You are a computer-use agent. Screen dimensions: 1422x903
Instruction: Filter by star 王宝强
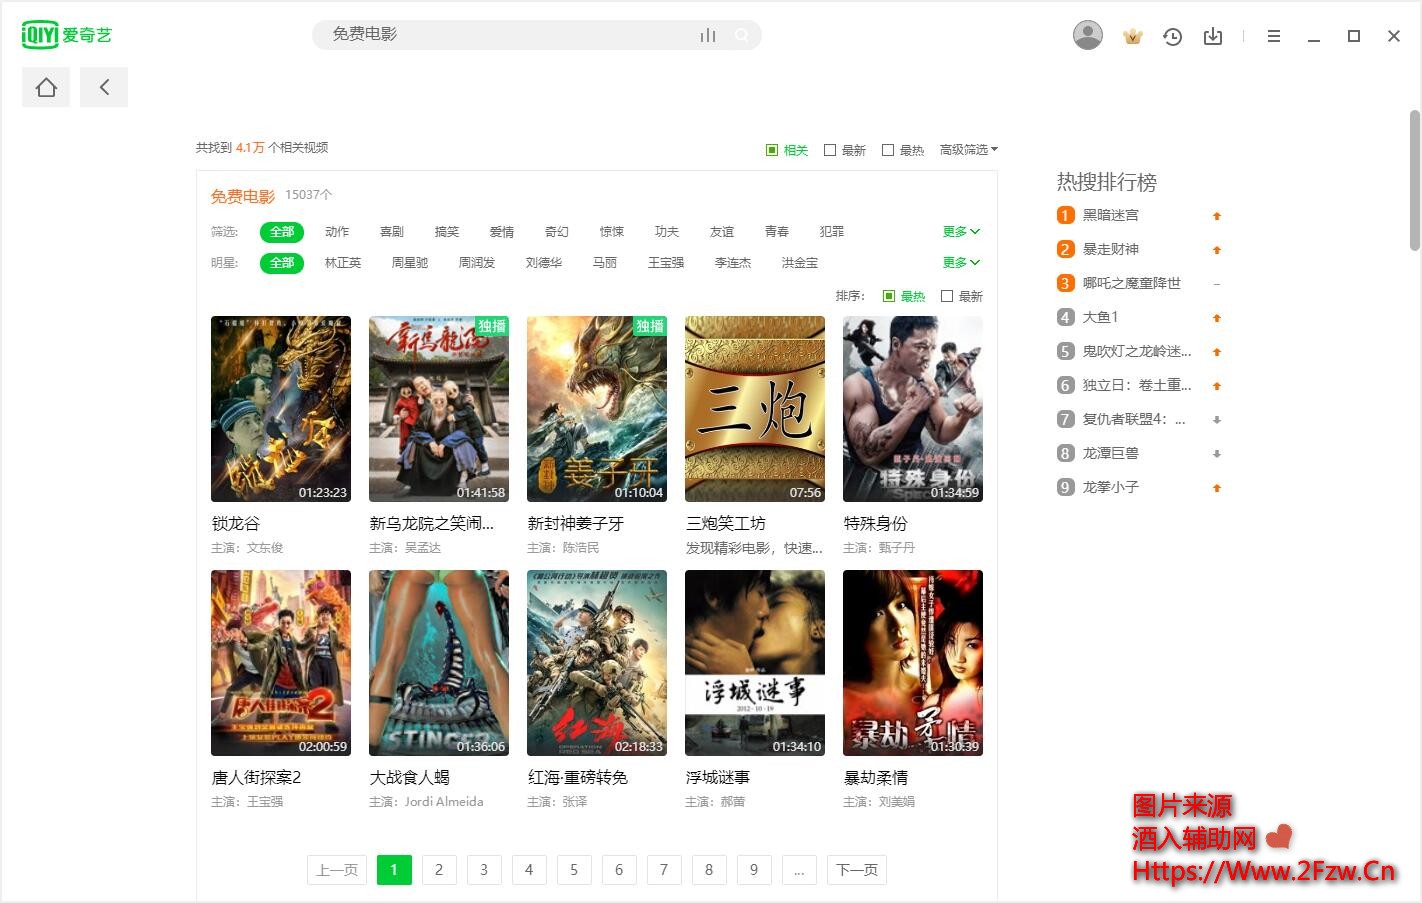(666, 262)
